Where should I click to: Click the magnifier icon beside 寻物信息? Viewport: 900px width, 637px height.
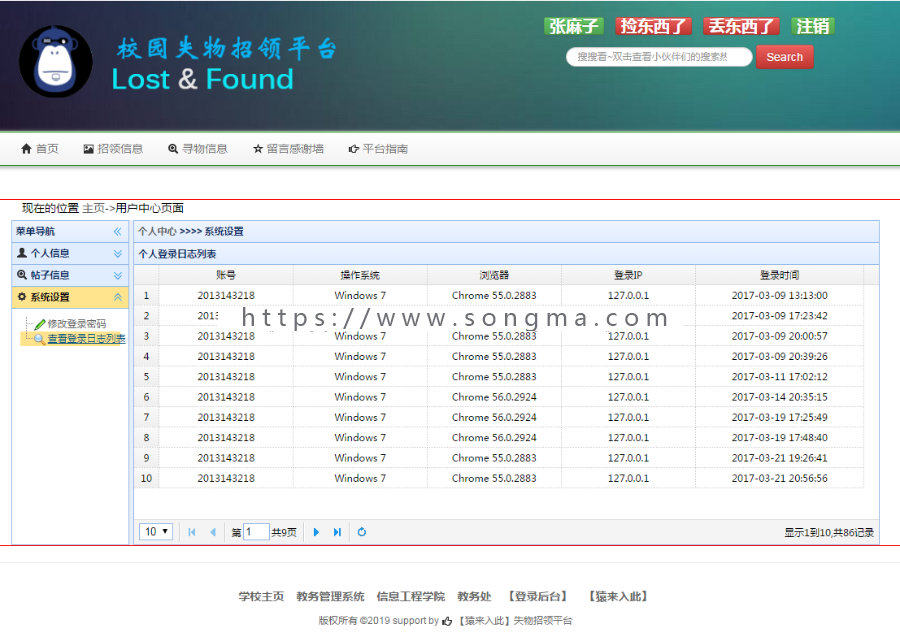tap(173, 149)
